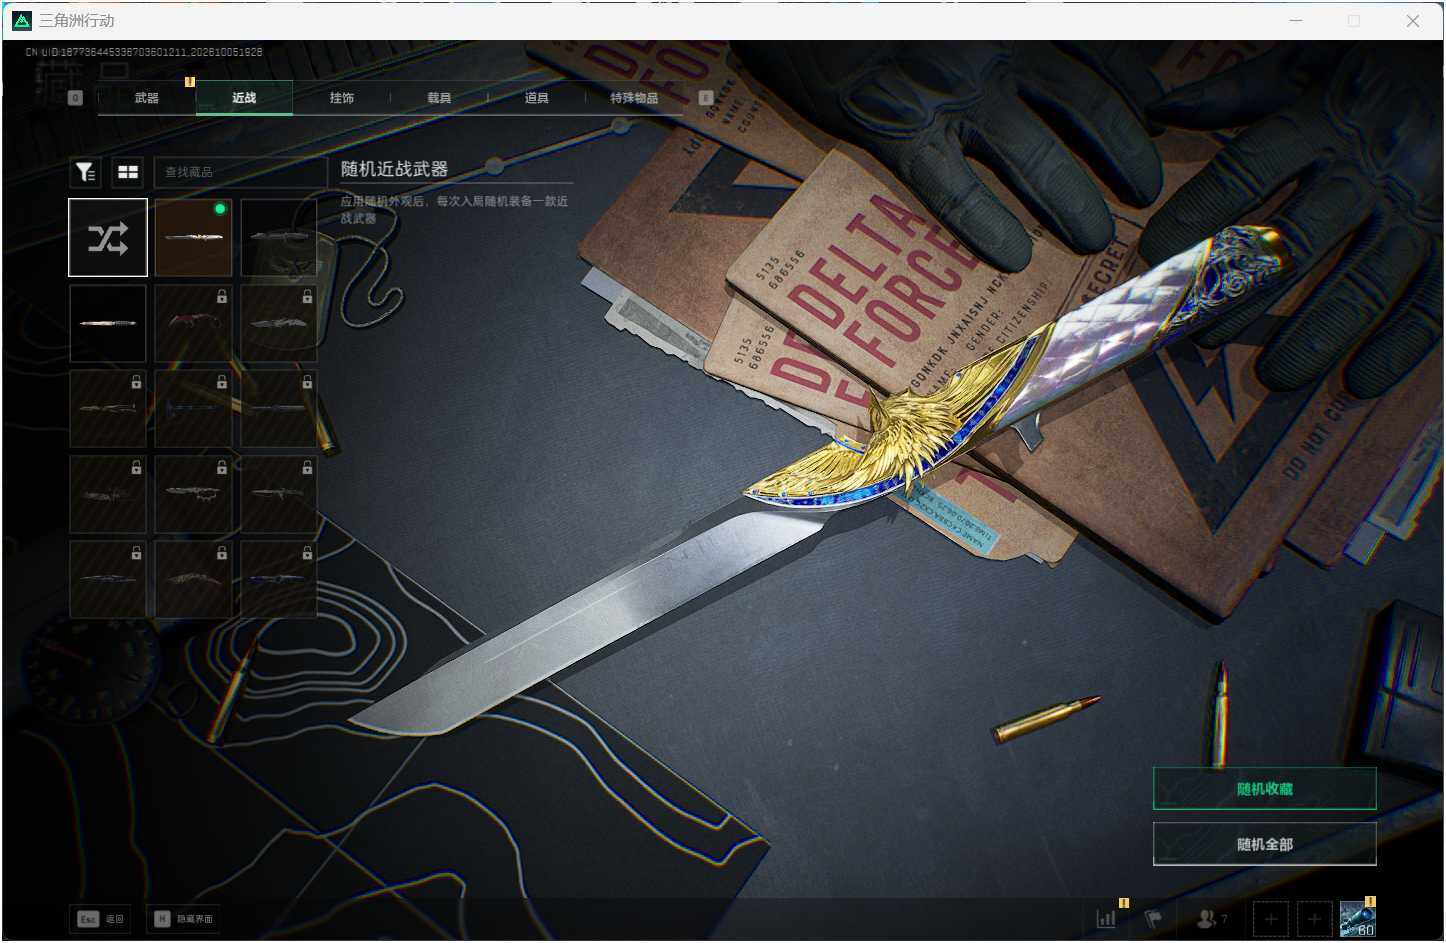
Task: Open the filter options icon
Action: [x=86, y=172]
